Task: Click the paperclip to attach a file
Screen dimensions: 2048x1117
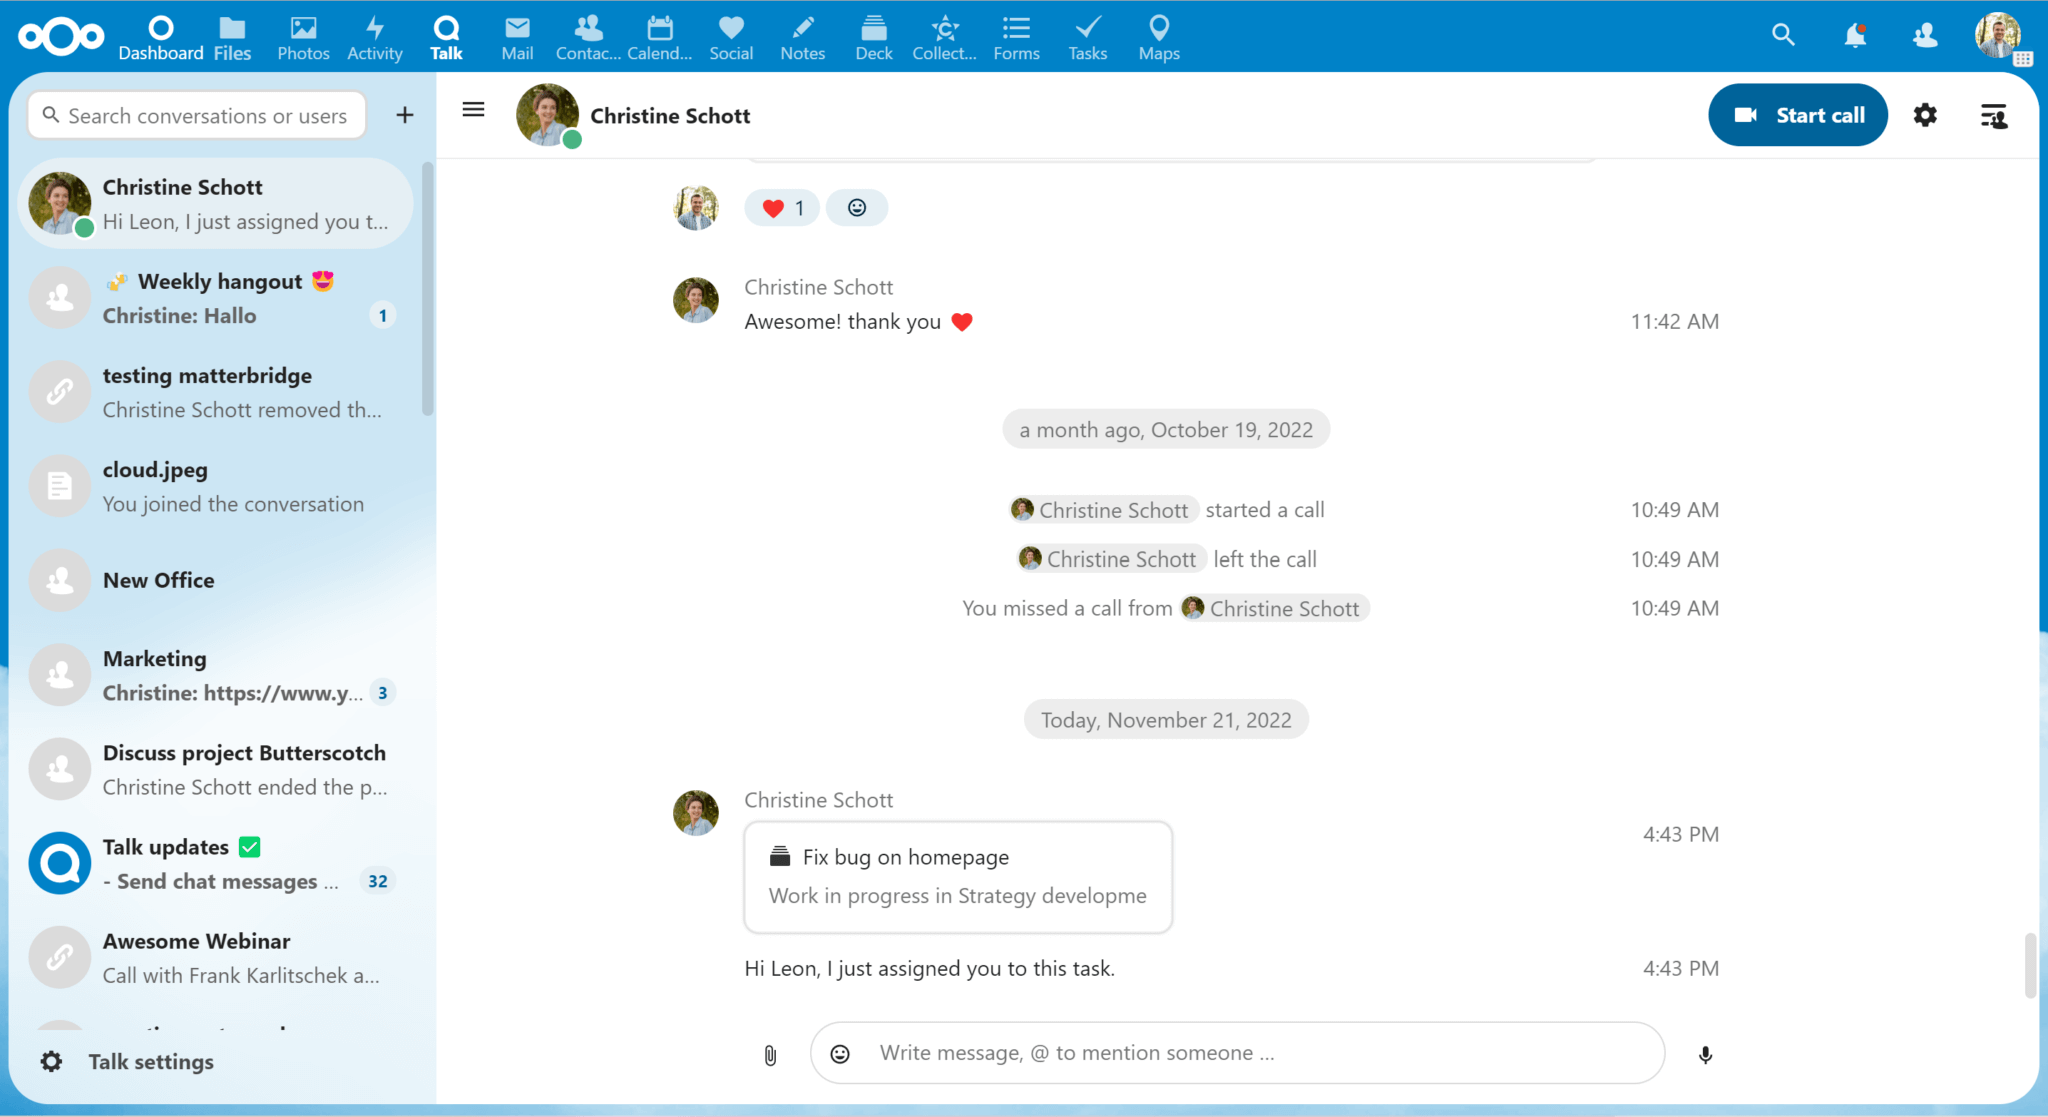Action: [x=769, y=1053]
